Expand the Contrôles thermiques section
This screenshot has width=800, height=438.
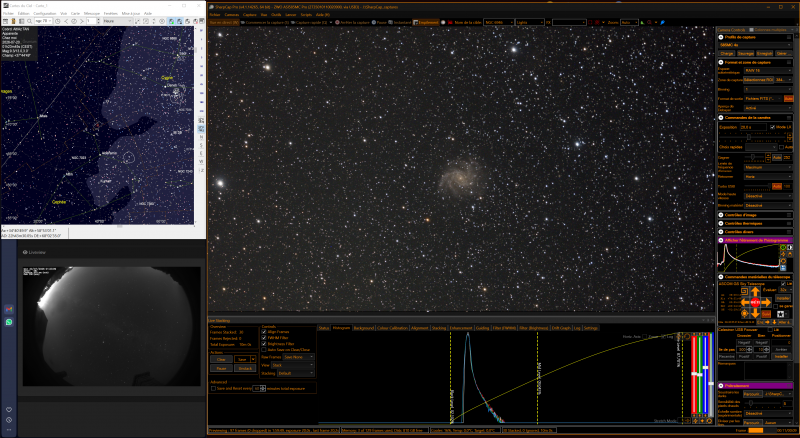click(721, 224)
